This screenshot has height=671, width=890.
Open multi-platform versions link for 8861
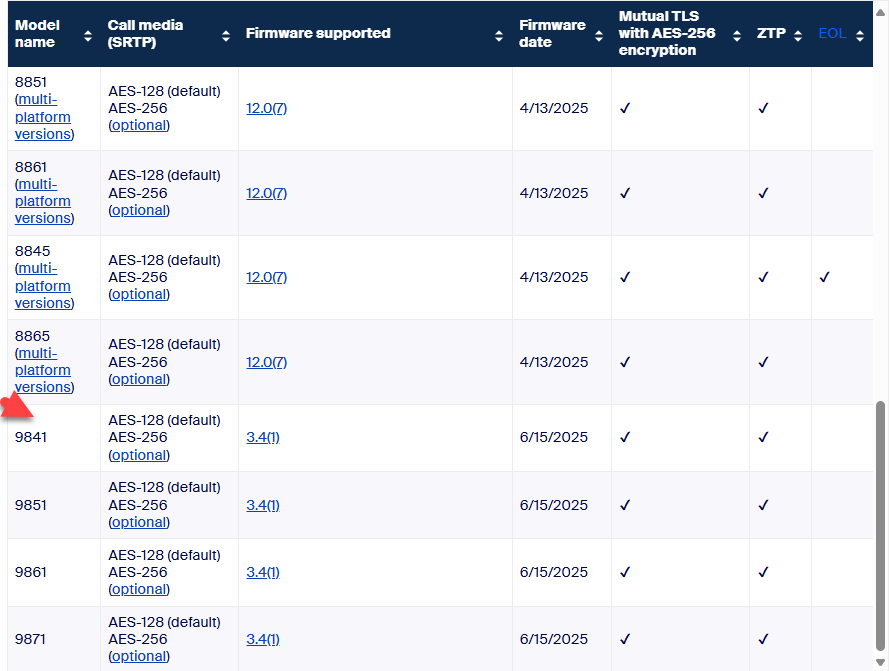click(x=43, y=201)
